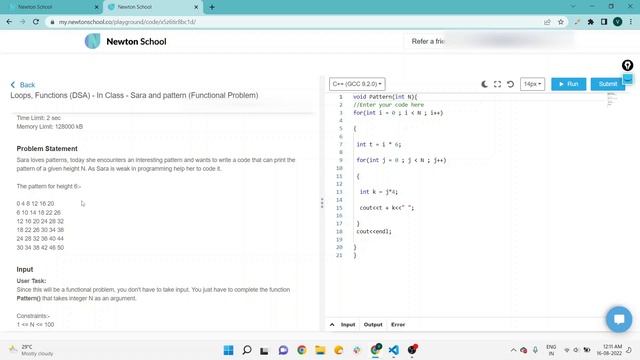Show hidden system tray icons

pos(513,350)
